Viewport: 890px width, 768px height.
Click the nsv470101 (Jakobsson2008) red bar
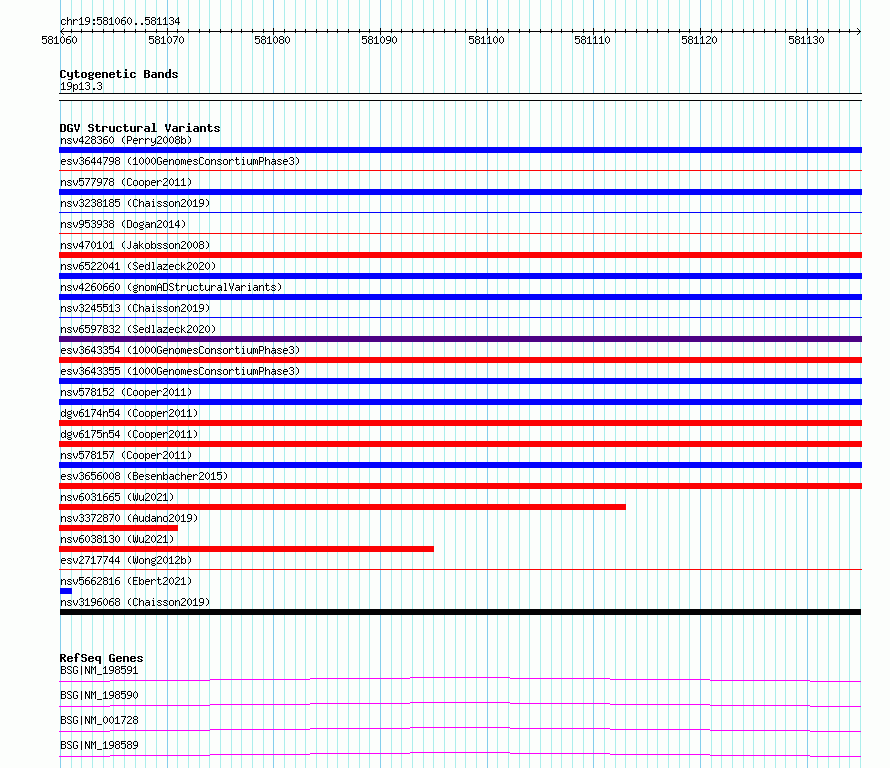coord(460,255)
